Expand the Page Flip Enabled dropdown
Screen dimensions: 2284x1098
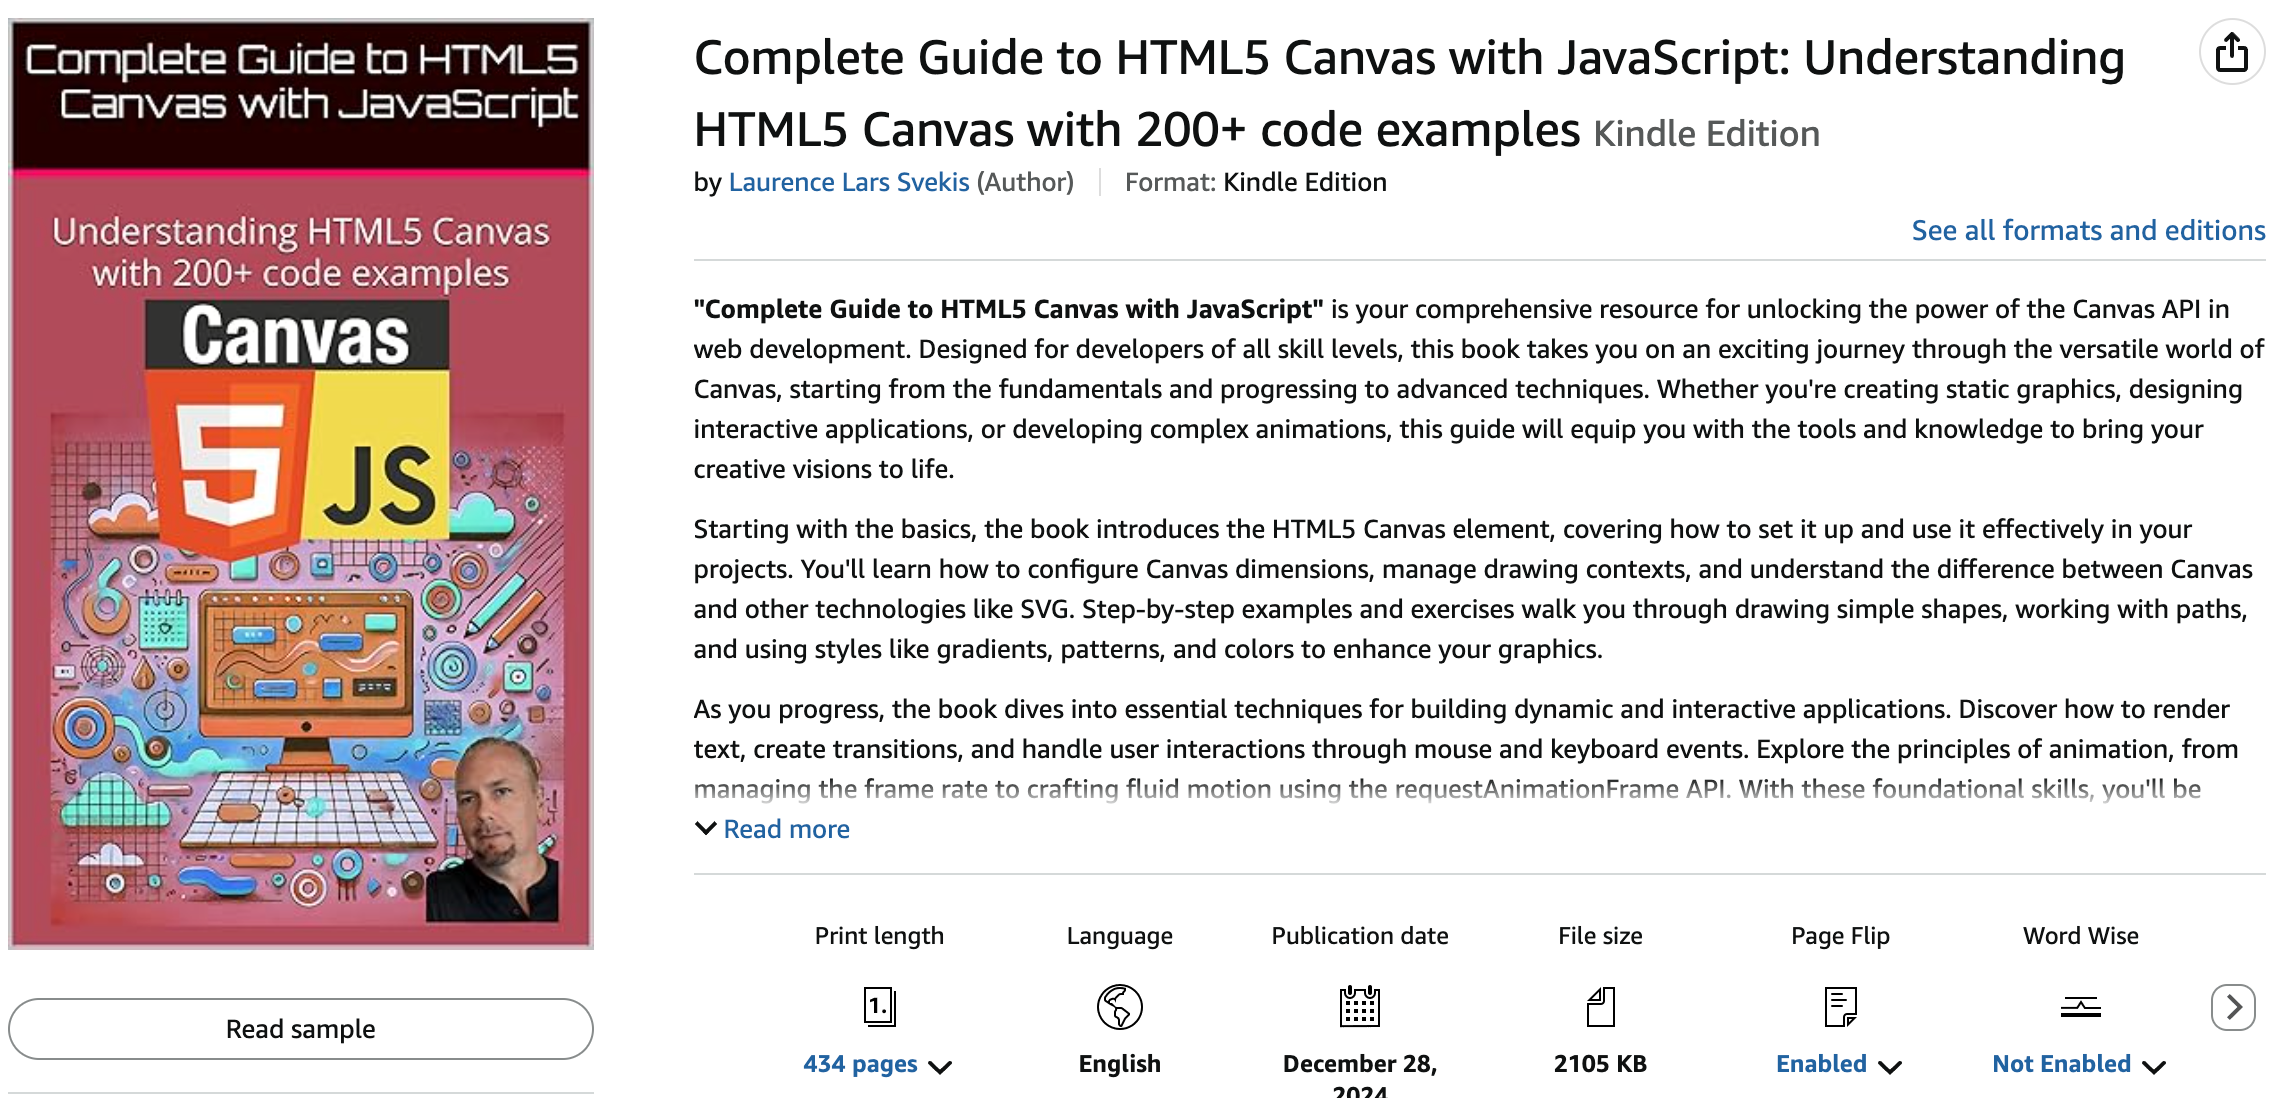[1838, 1065]
